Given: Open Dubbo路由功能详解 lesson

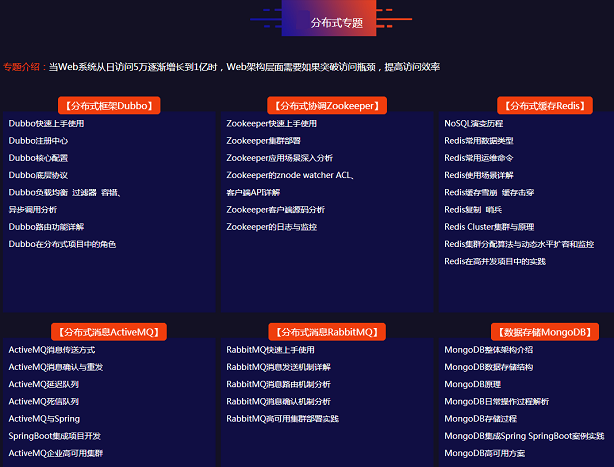Looking at the screenshot, I should [x=47, y=227].
